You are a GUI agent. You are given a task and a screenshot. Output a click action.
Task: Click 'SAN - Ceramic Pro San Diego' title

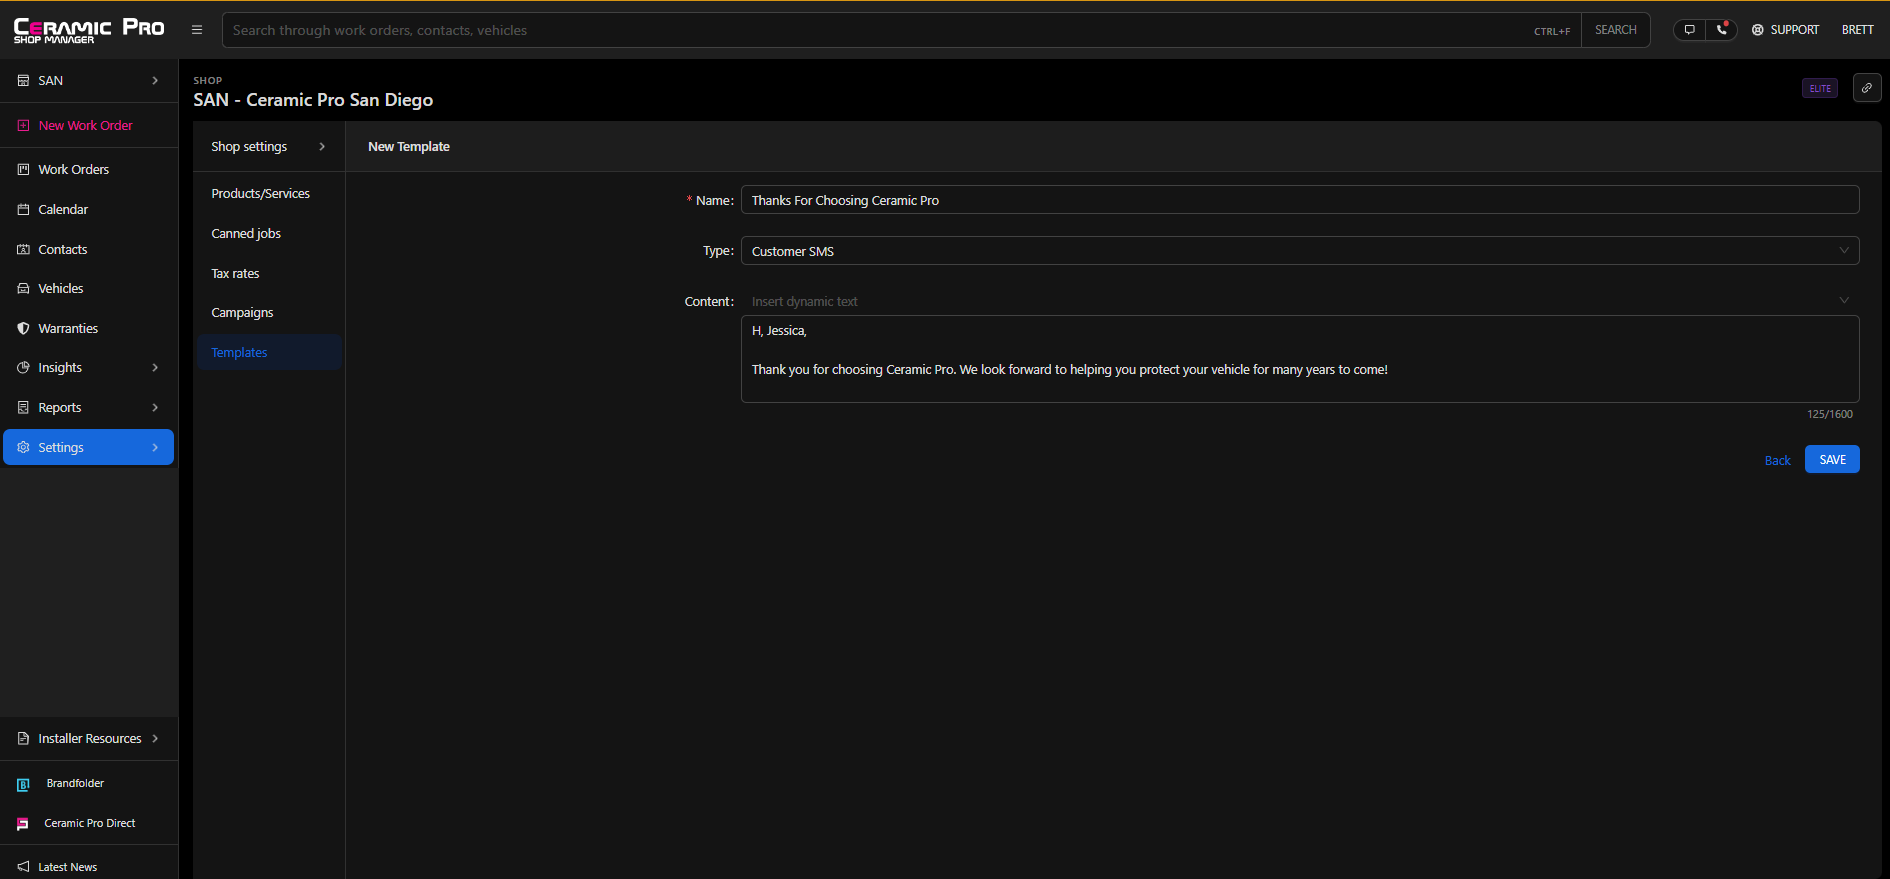(x=313, y=100)
